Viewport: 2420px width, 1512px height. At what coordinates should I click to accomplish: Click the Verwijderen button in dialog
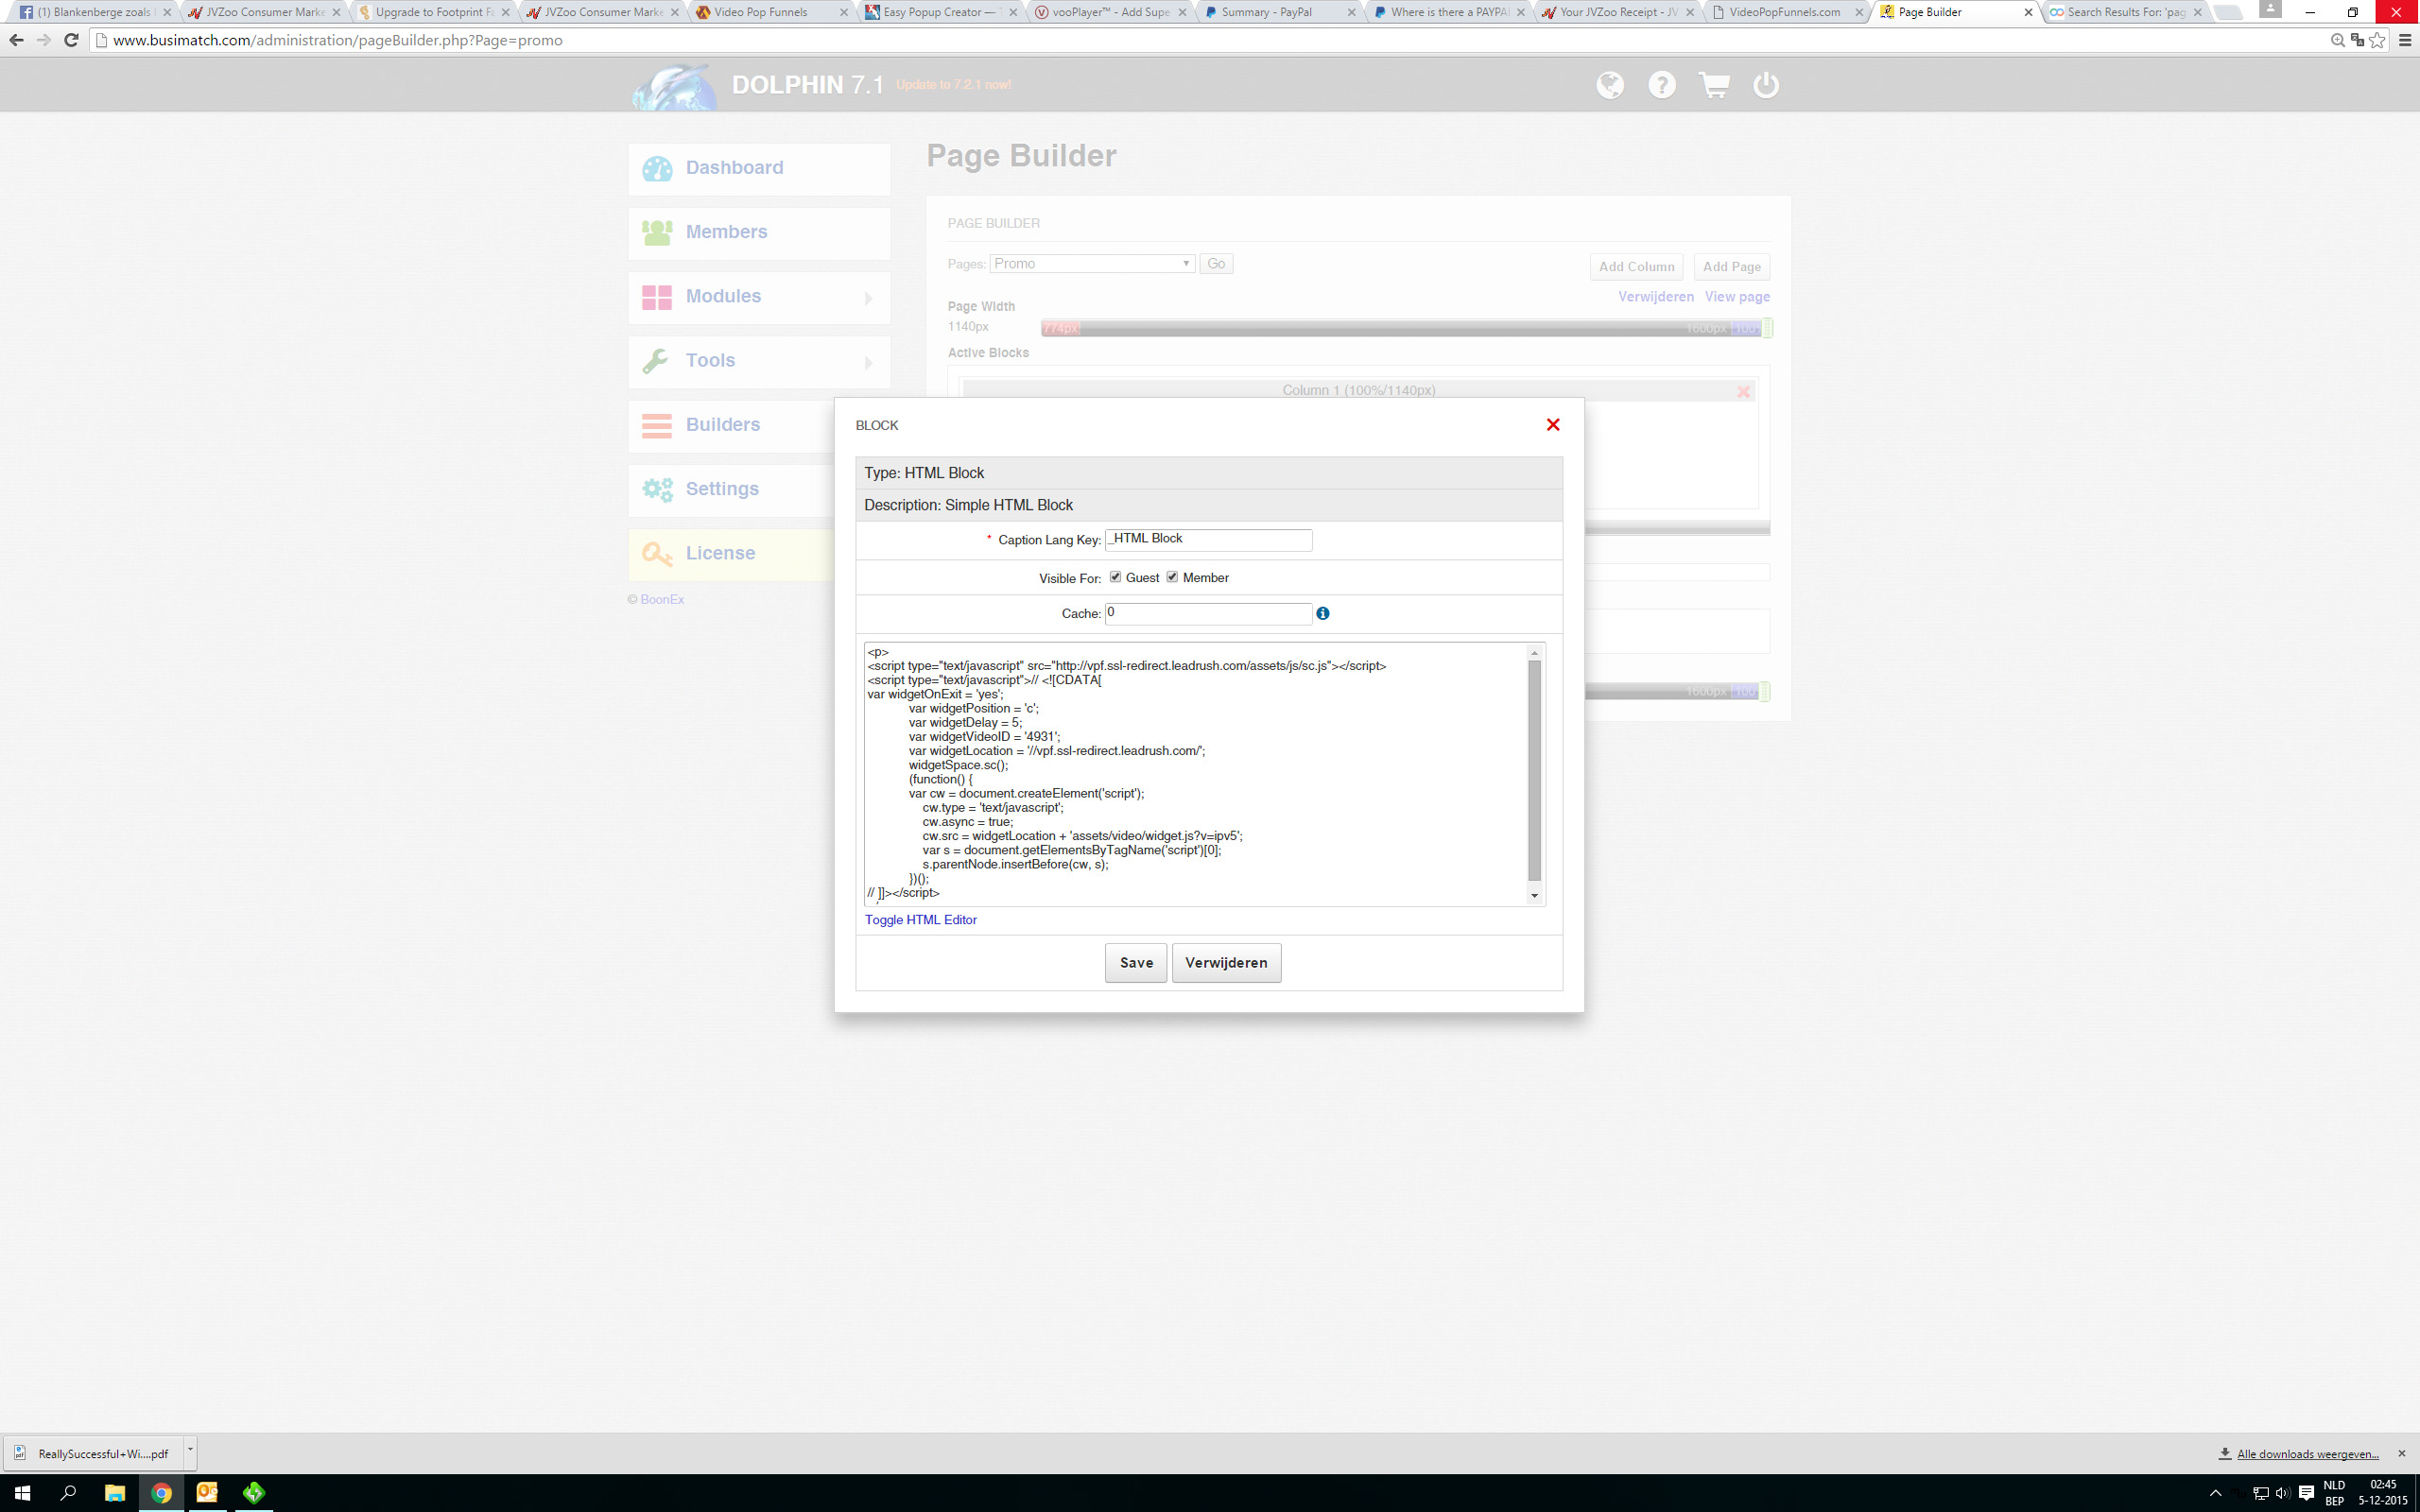(1225, 962)
